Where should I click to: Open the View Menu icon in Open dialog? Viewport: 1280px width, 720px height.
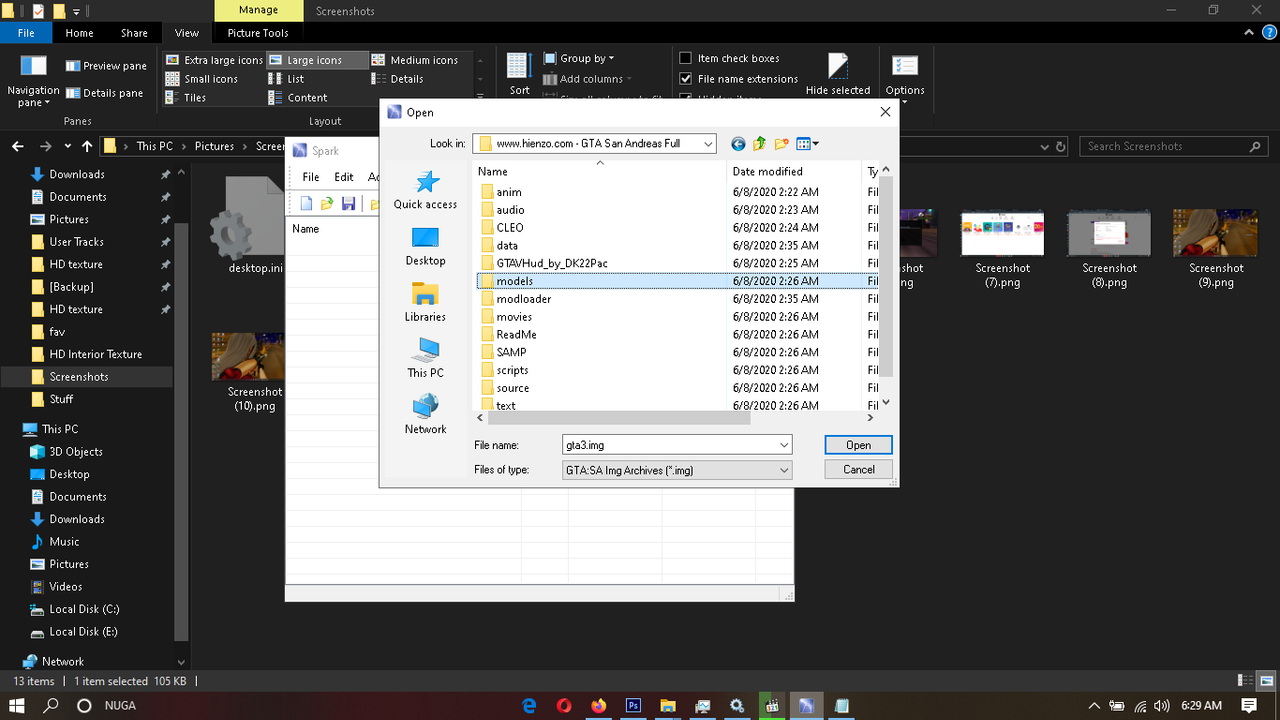point(807,144)
